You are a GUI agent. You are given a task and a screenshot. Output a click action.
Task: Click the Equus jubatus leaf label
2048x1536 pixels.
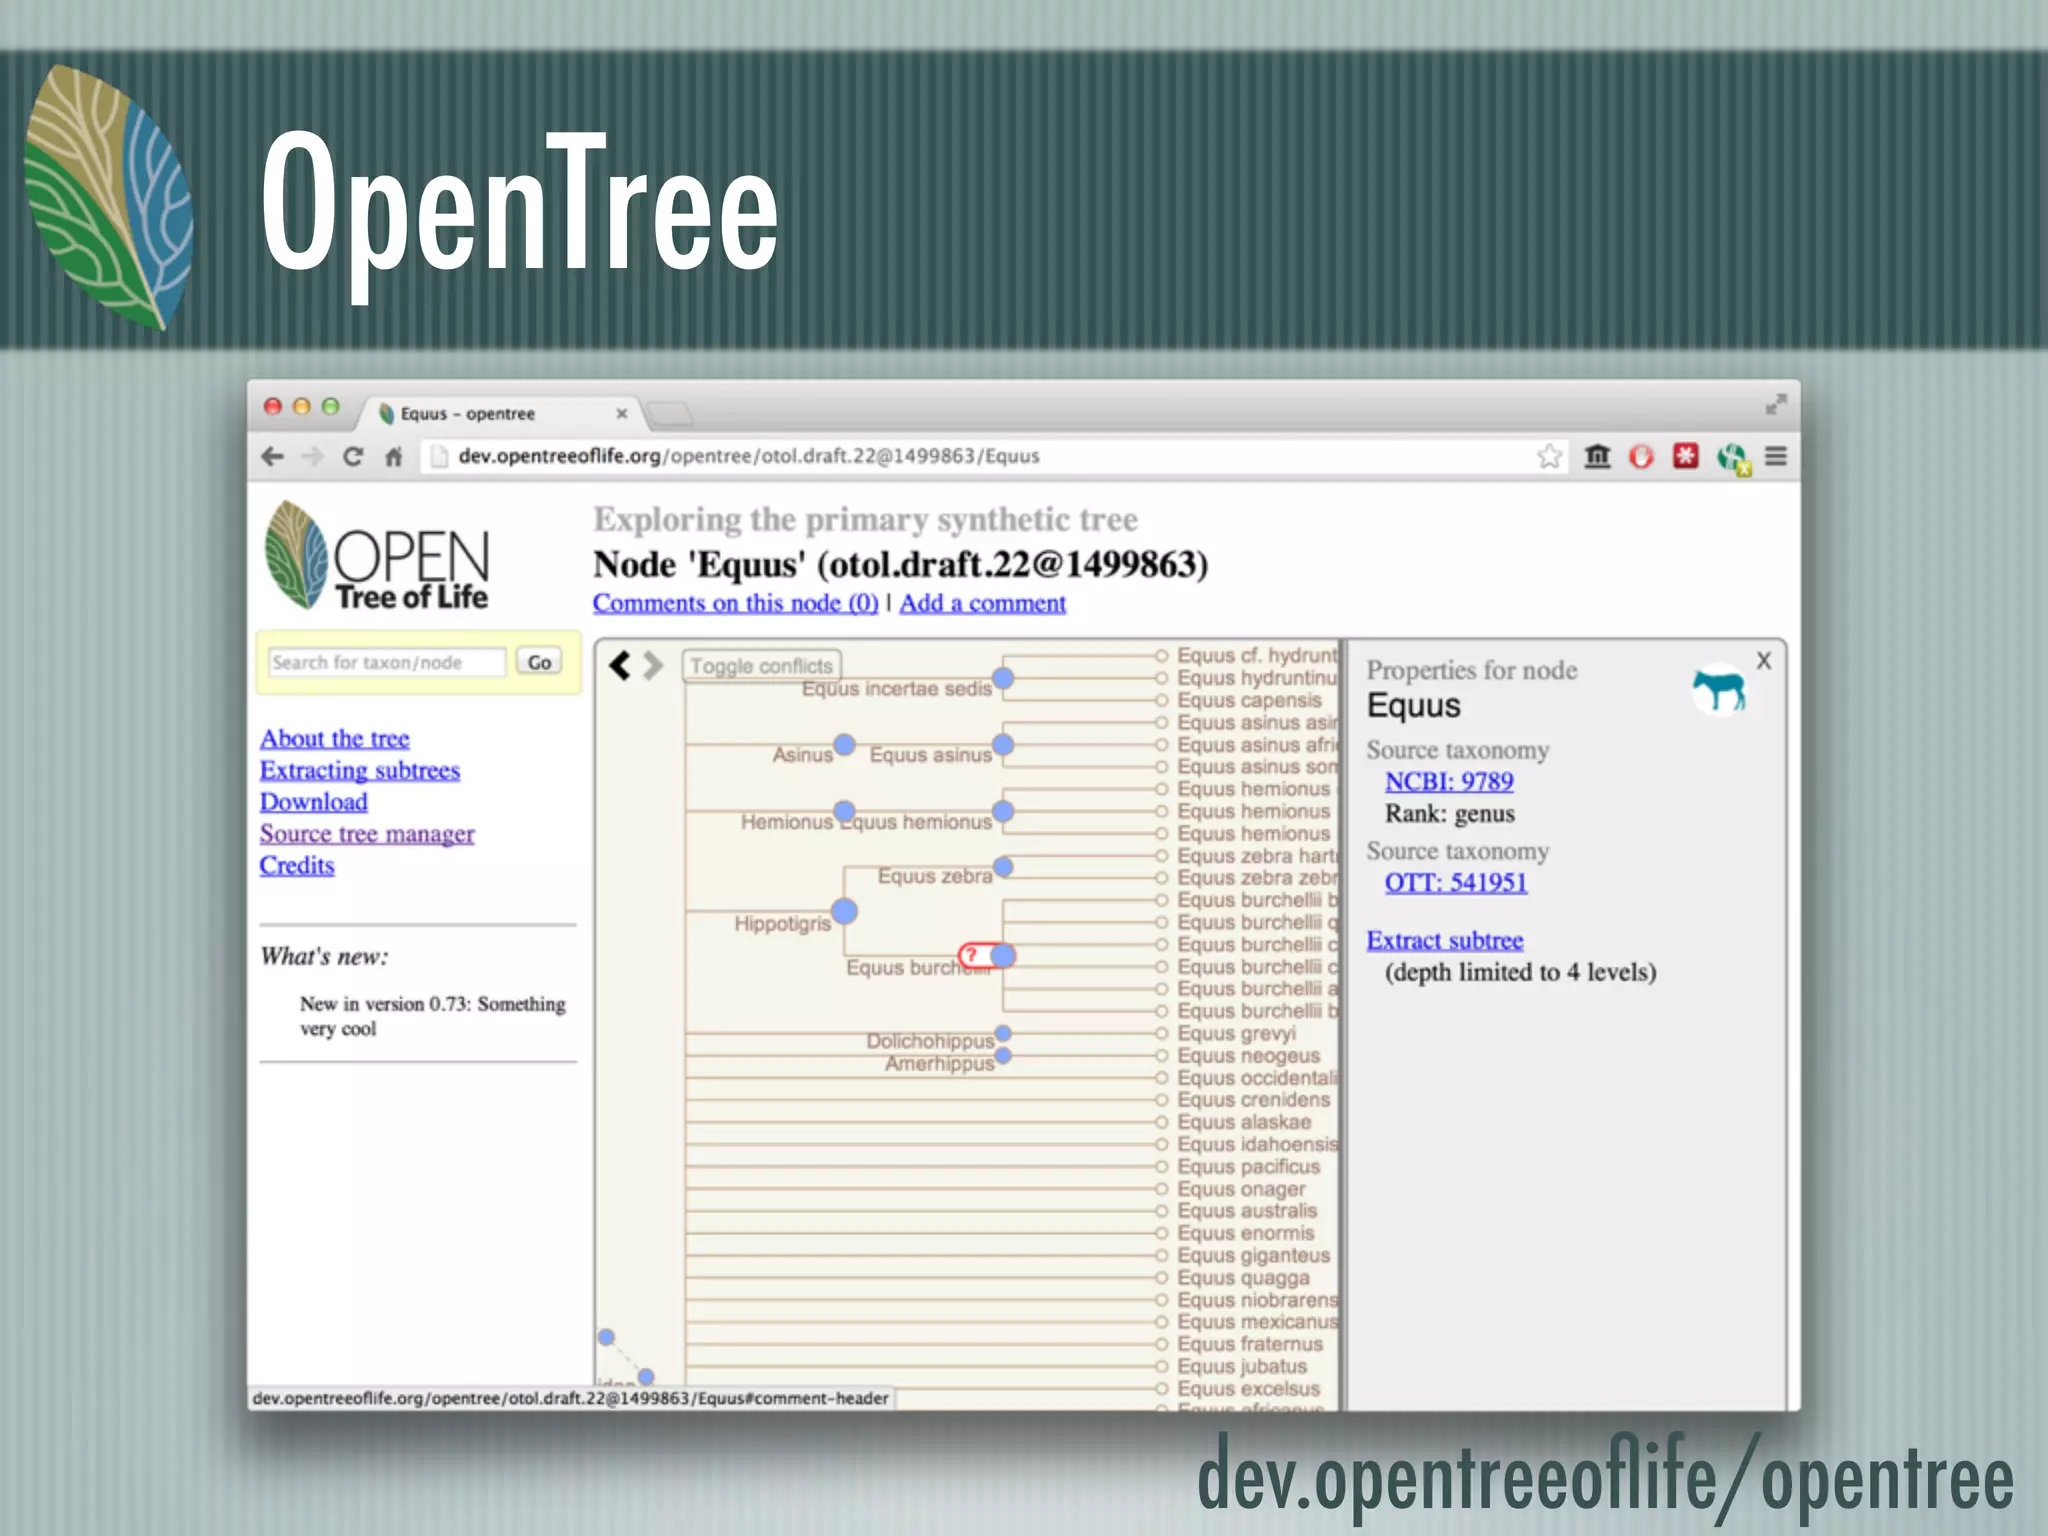[x=1242, y=1366]
